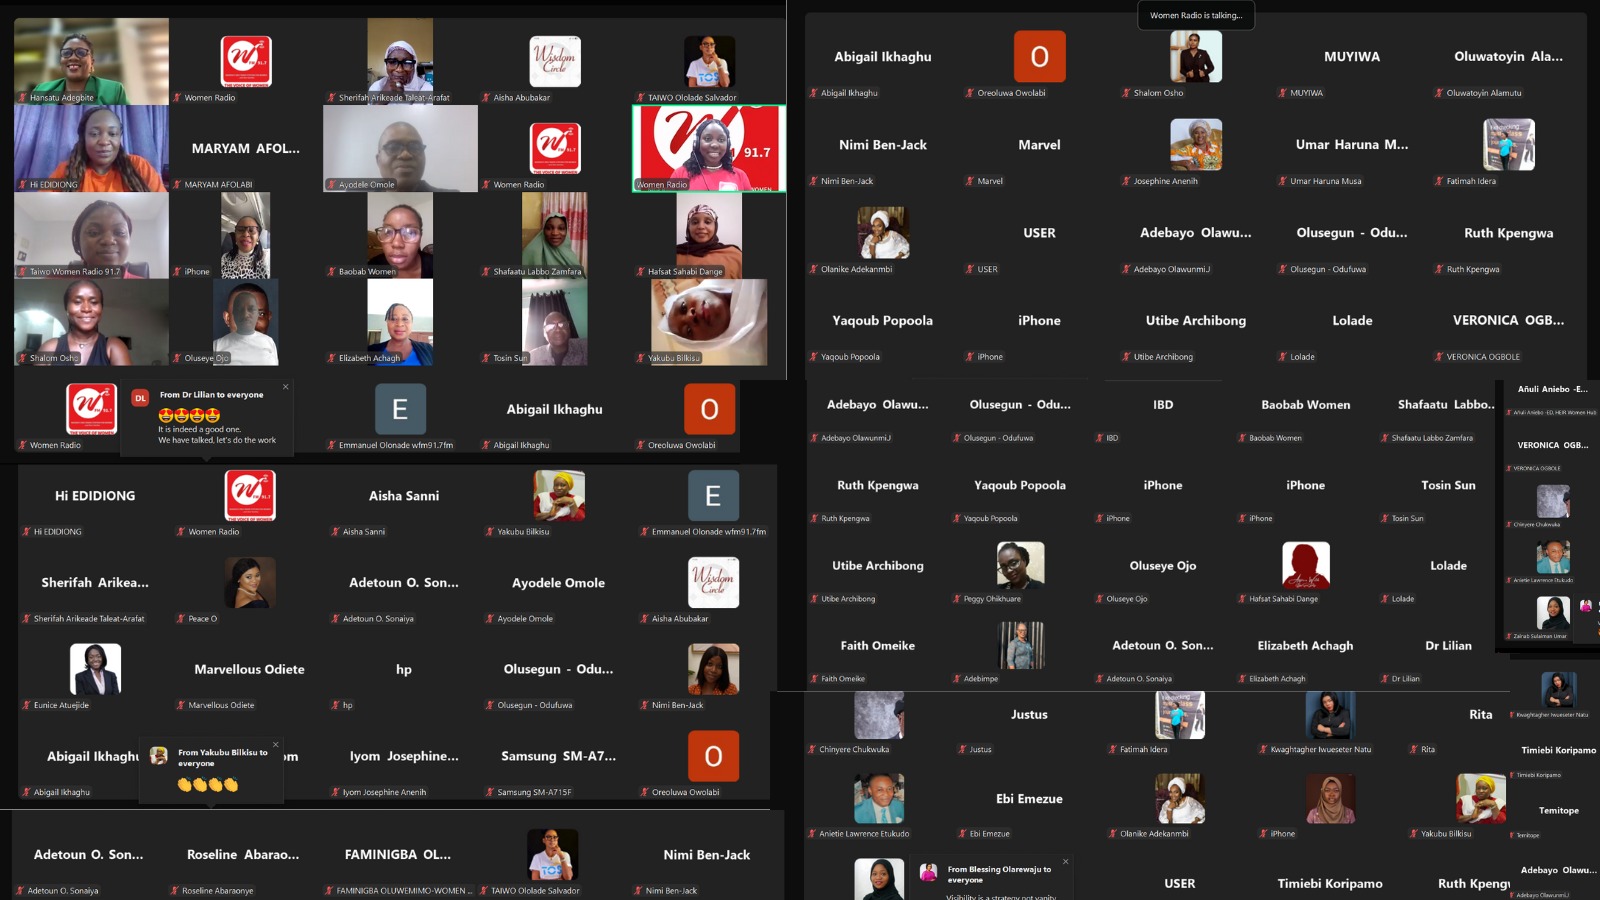Close the Dr Lilian chat message popup

[285, 387]
